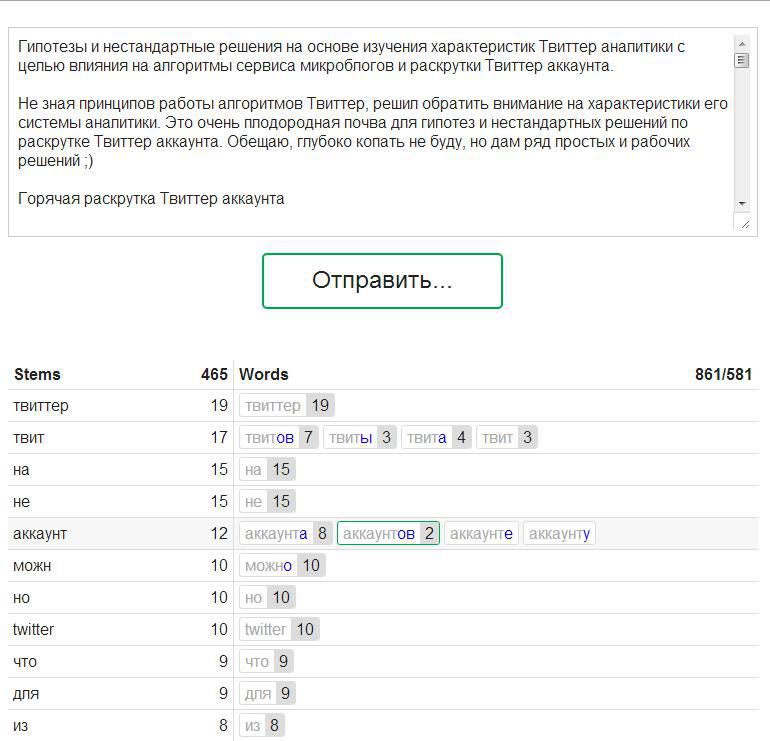Click the stem cell для
Image resolution: width=770 pixels, height=741 pixels.
(26, 693)
